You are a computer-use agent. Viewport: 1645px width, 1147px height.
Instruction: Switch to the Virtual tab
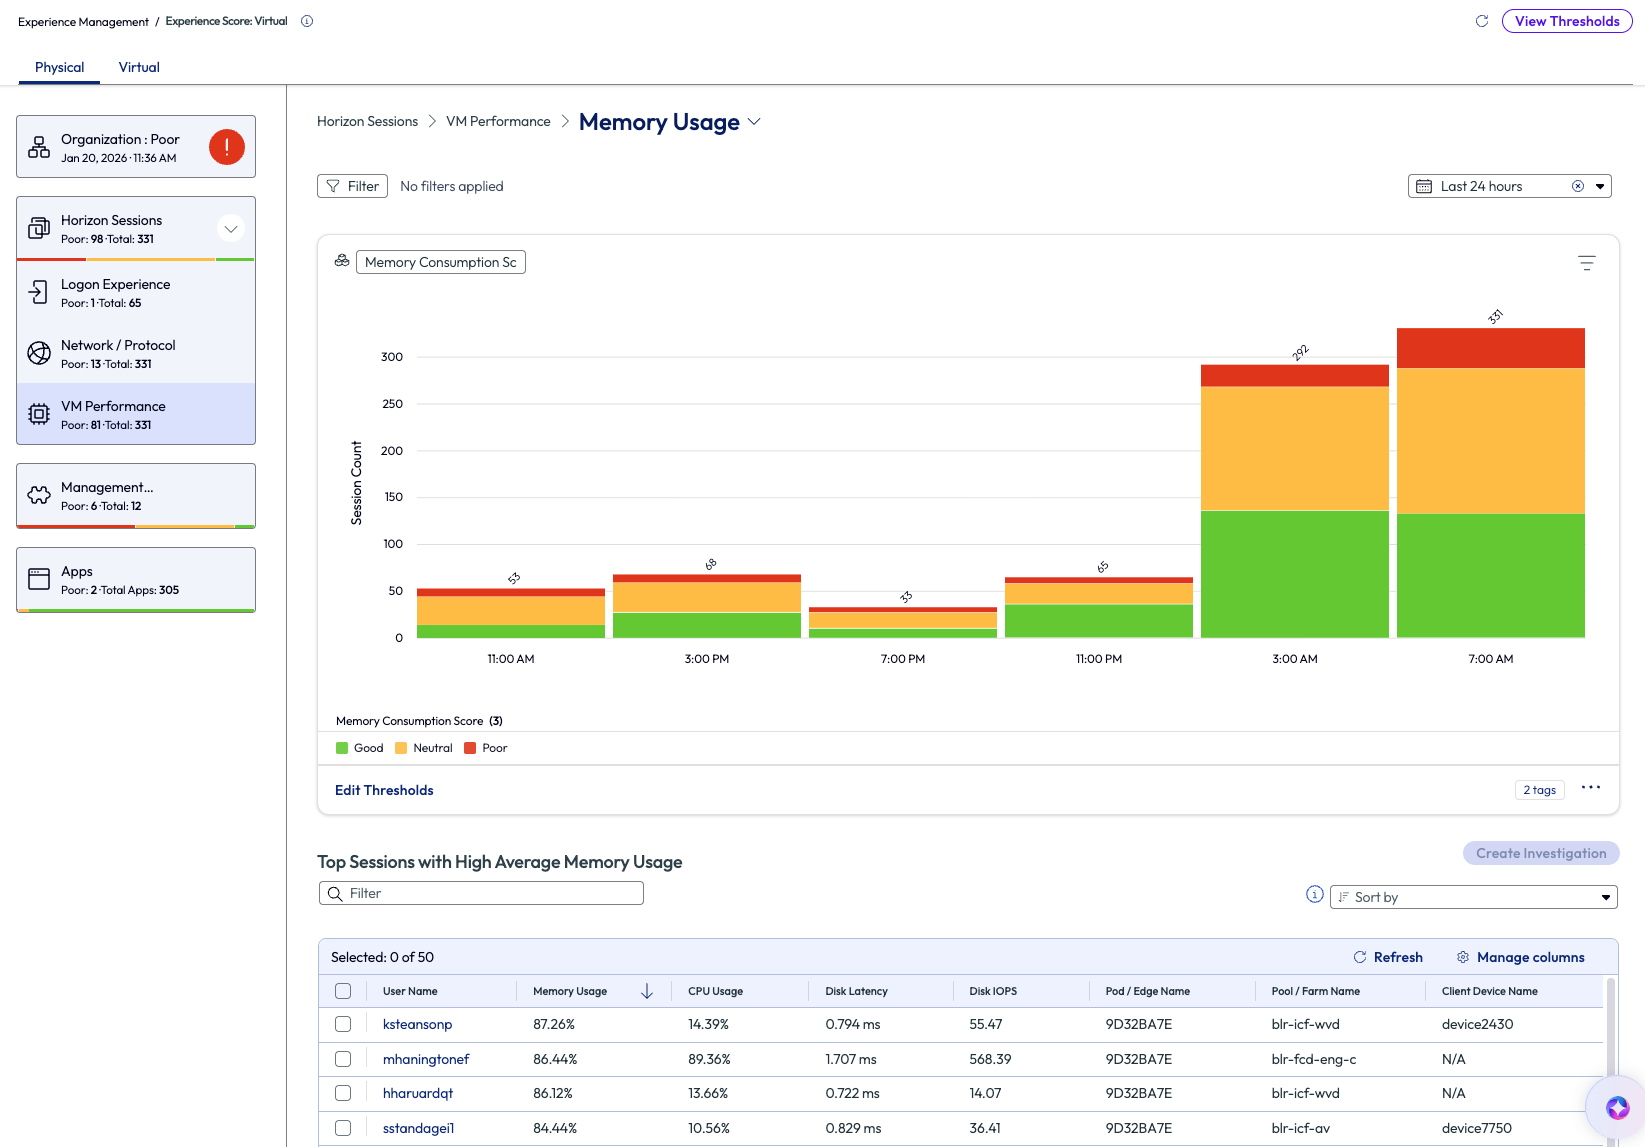139,67
